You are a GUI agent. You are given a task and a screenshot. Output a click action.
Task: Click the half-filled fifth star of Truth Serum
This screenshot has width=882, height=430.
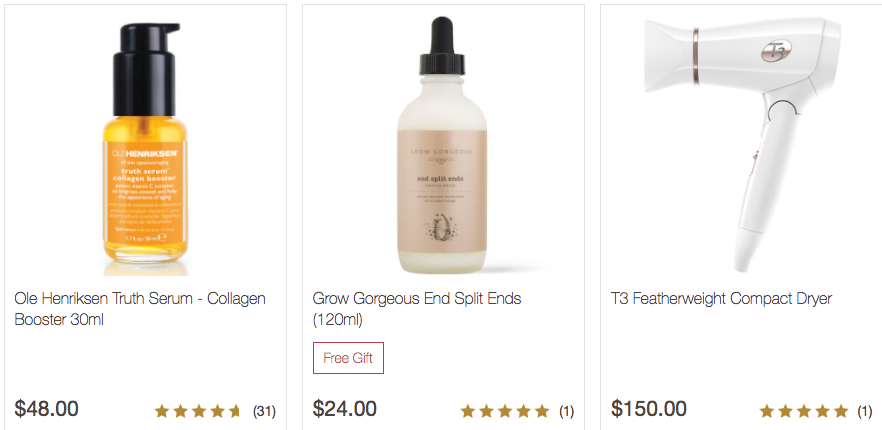click(x=235, y=411)
